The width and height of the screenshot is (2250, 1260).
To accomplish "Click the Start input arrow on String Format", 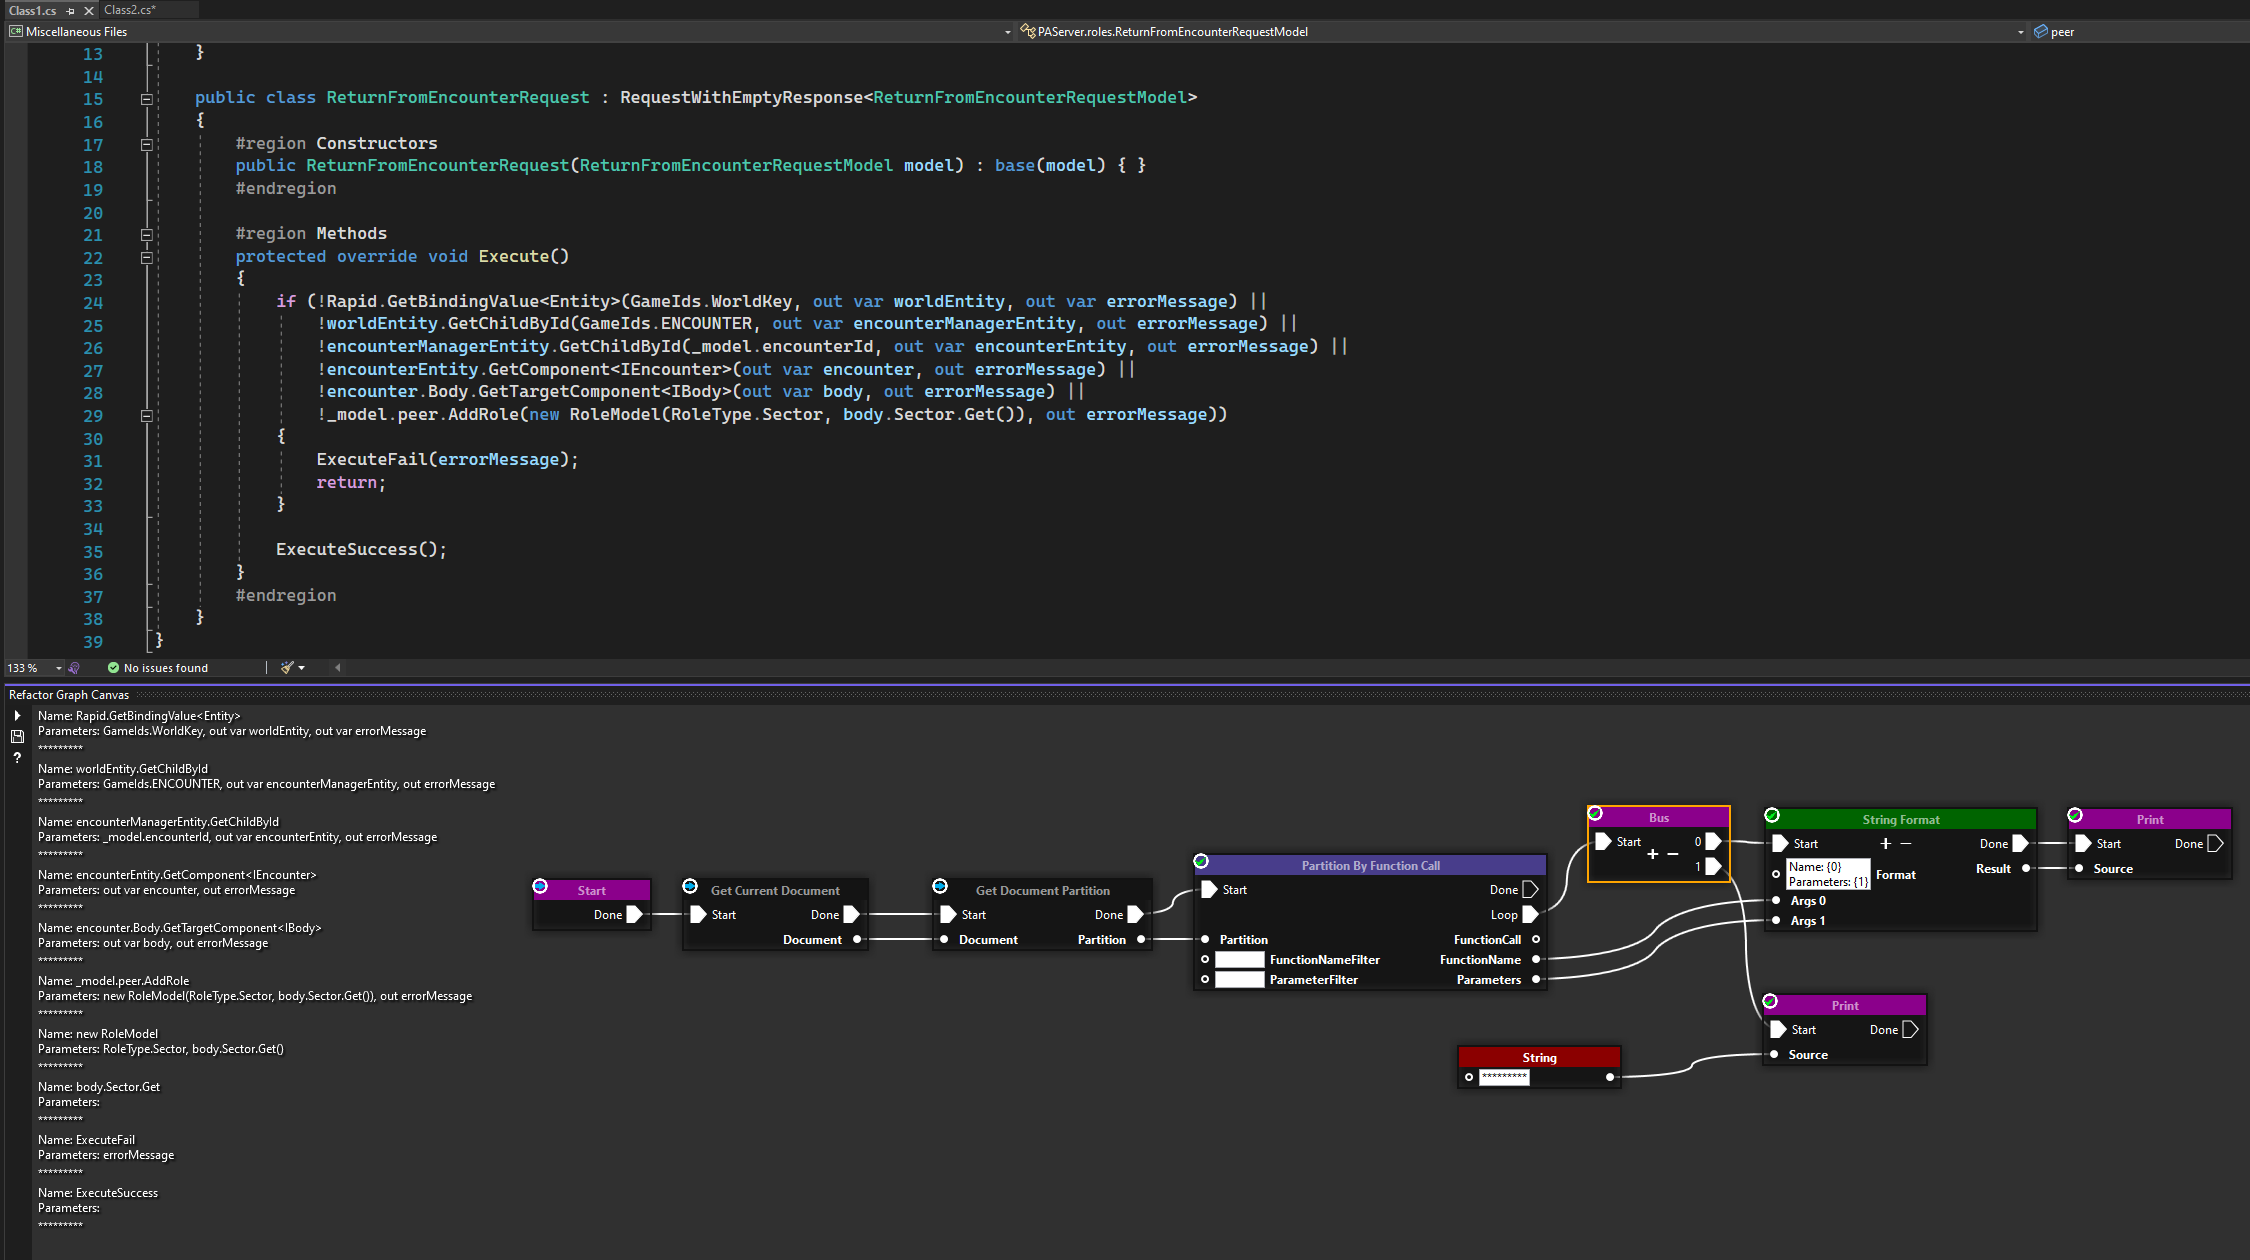I will 1780,844.
